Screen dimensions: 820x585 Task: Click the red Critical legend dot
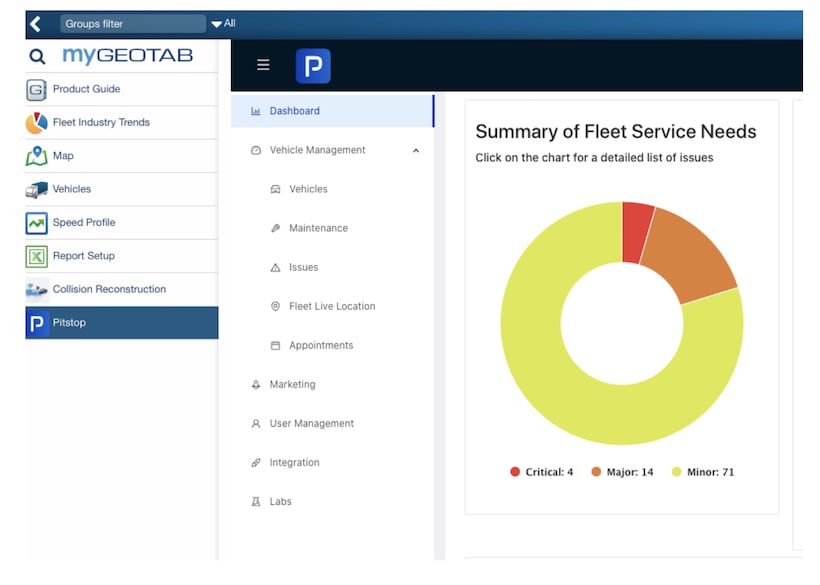[x=515, y=472]
